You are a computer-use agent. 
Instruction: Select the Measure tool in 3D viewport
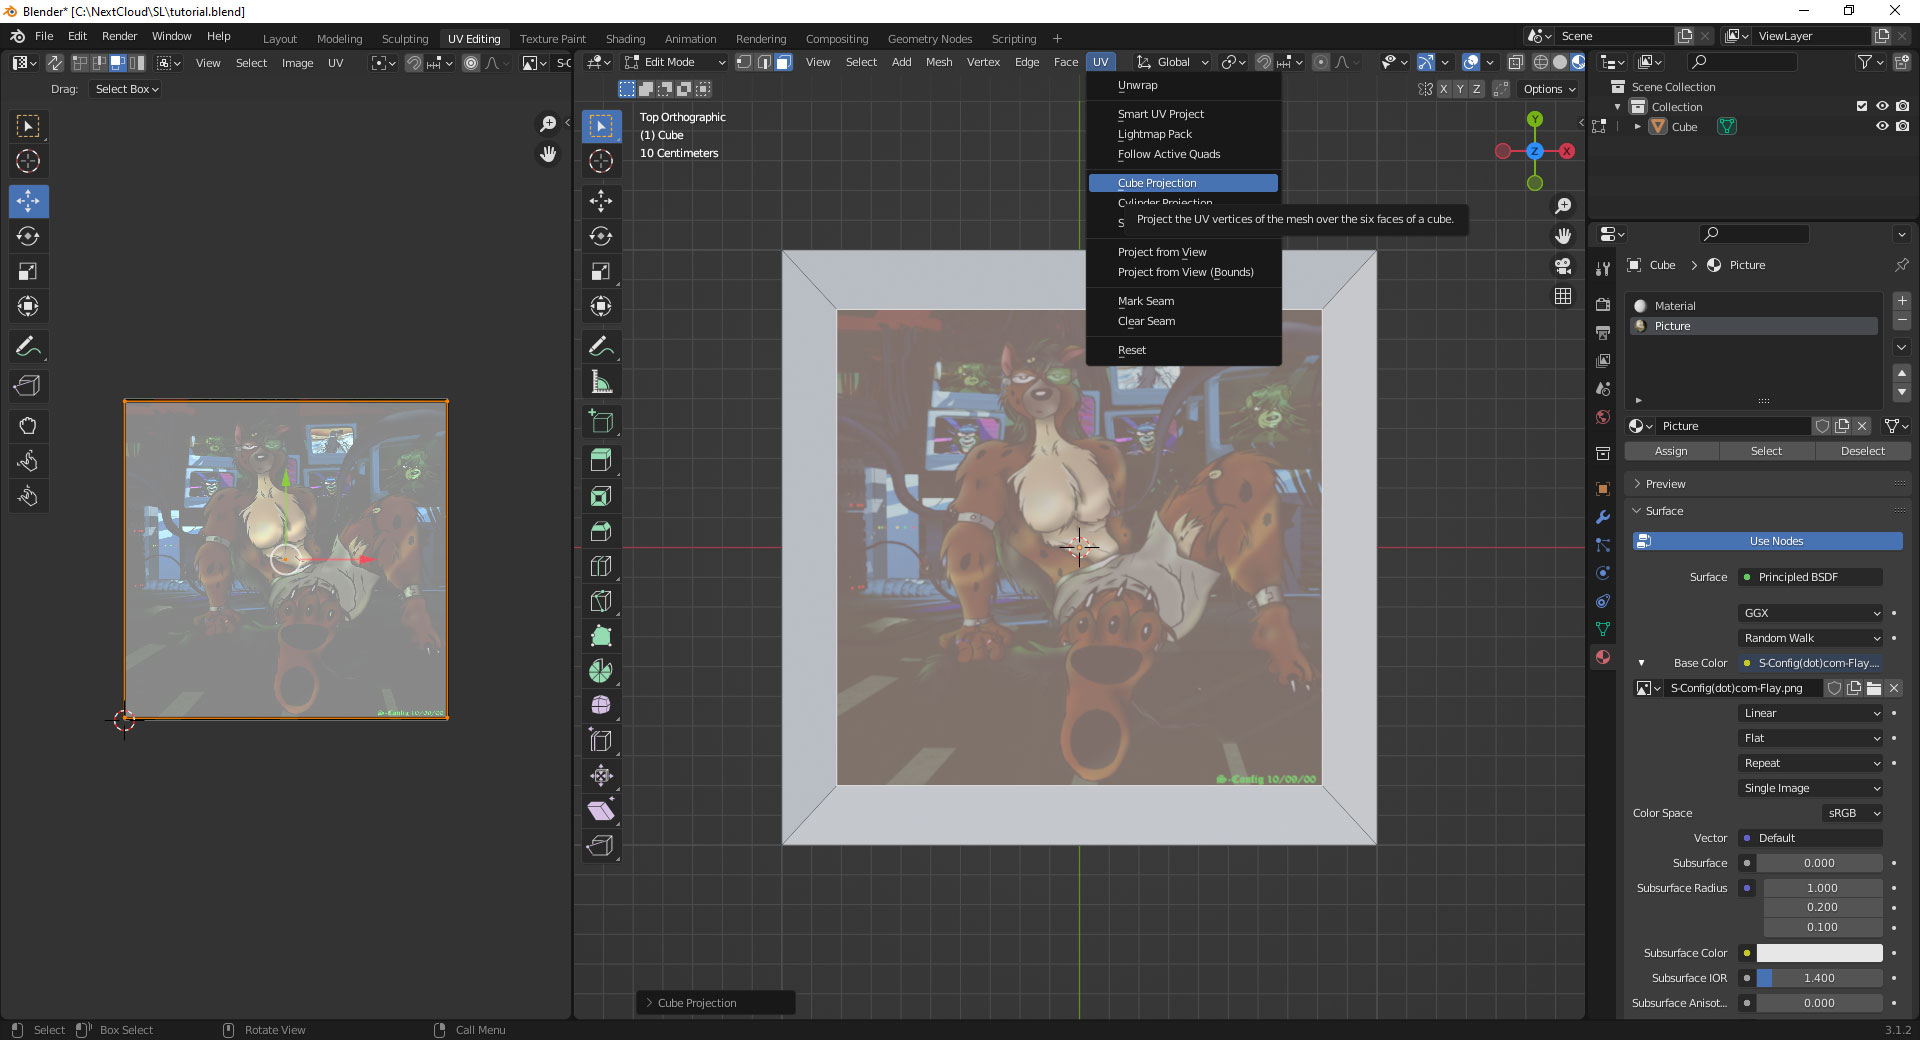pos(601,382)
